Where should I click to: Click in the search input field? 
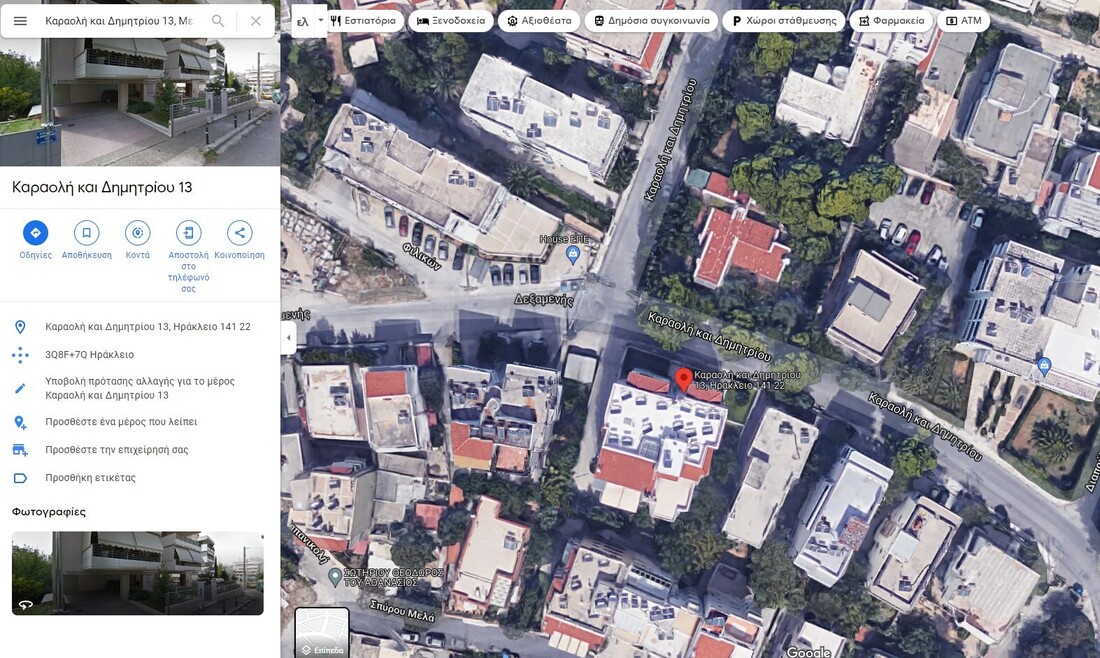point(118,21)
